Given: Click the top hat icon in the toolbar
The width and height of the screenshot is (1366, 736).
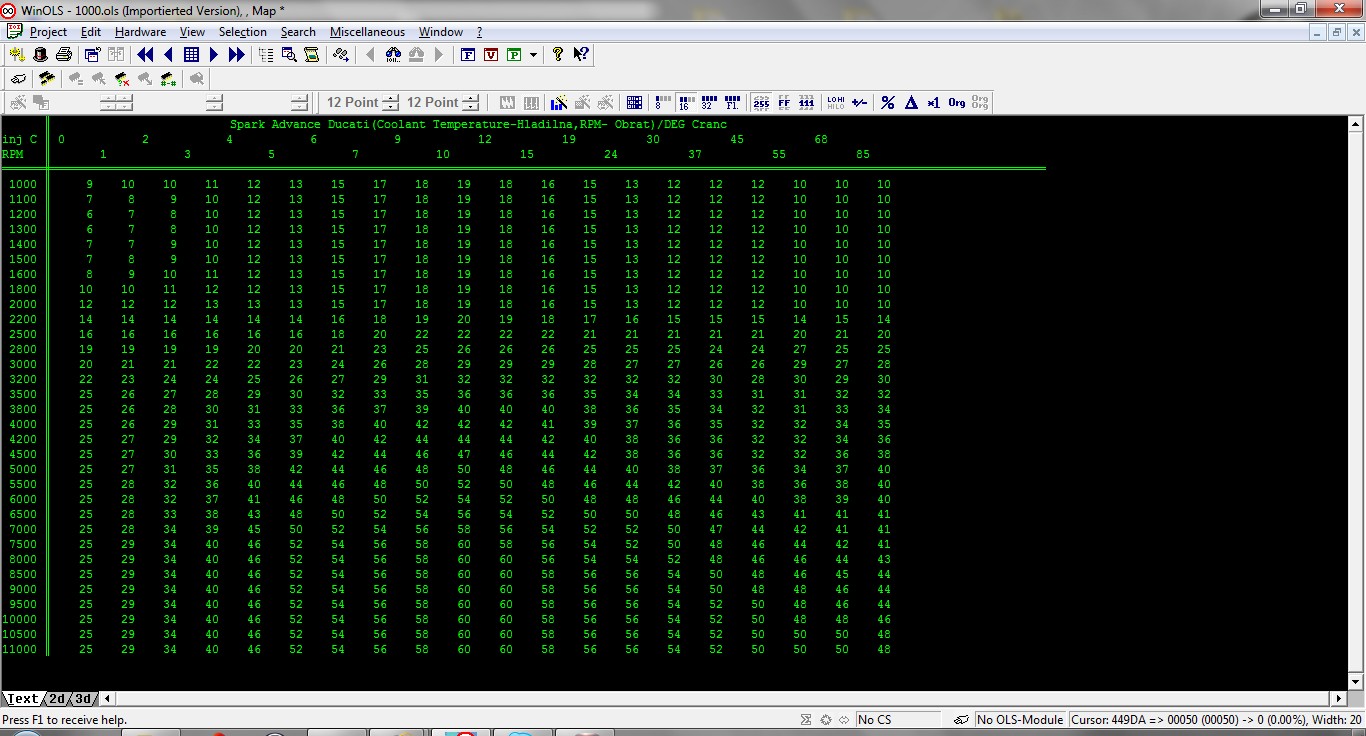Looking at the screenshot, I should click(41, 55).
